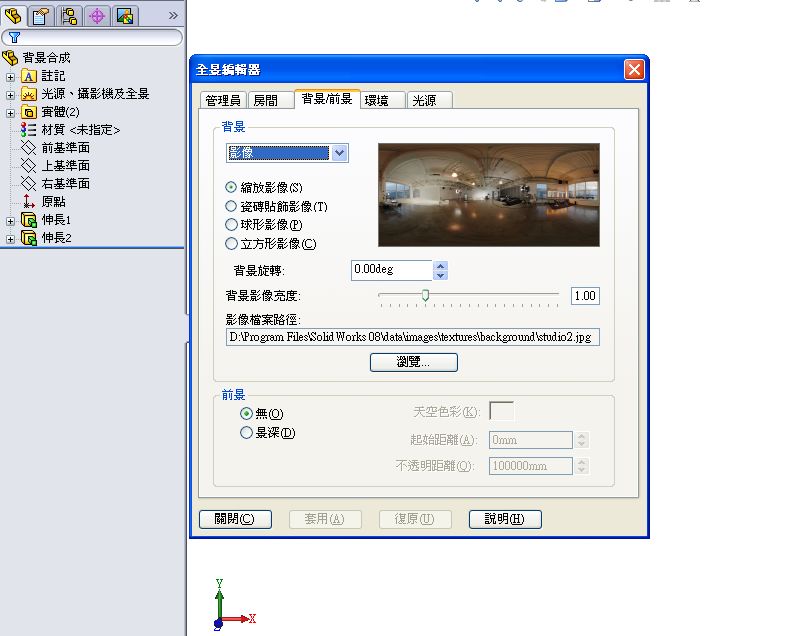Click the 天空色彩 color swatch
788x636 pixels.
pos(502,411)
